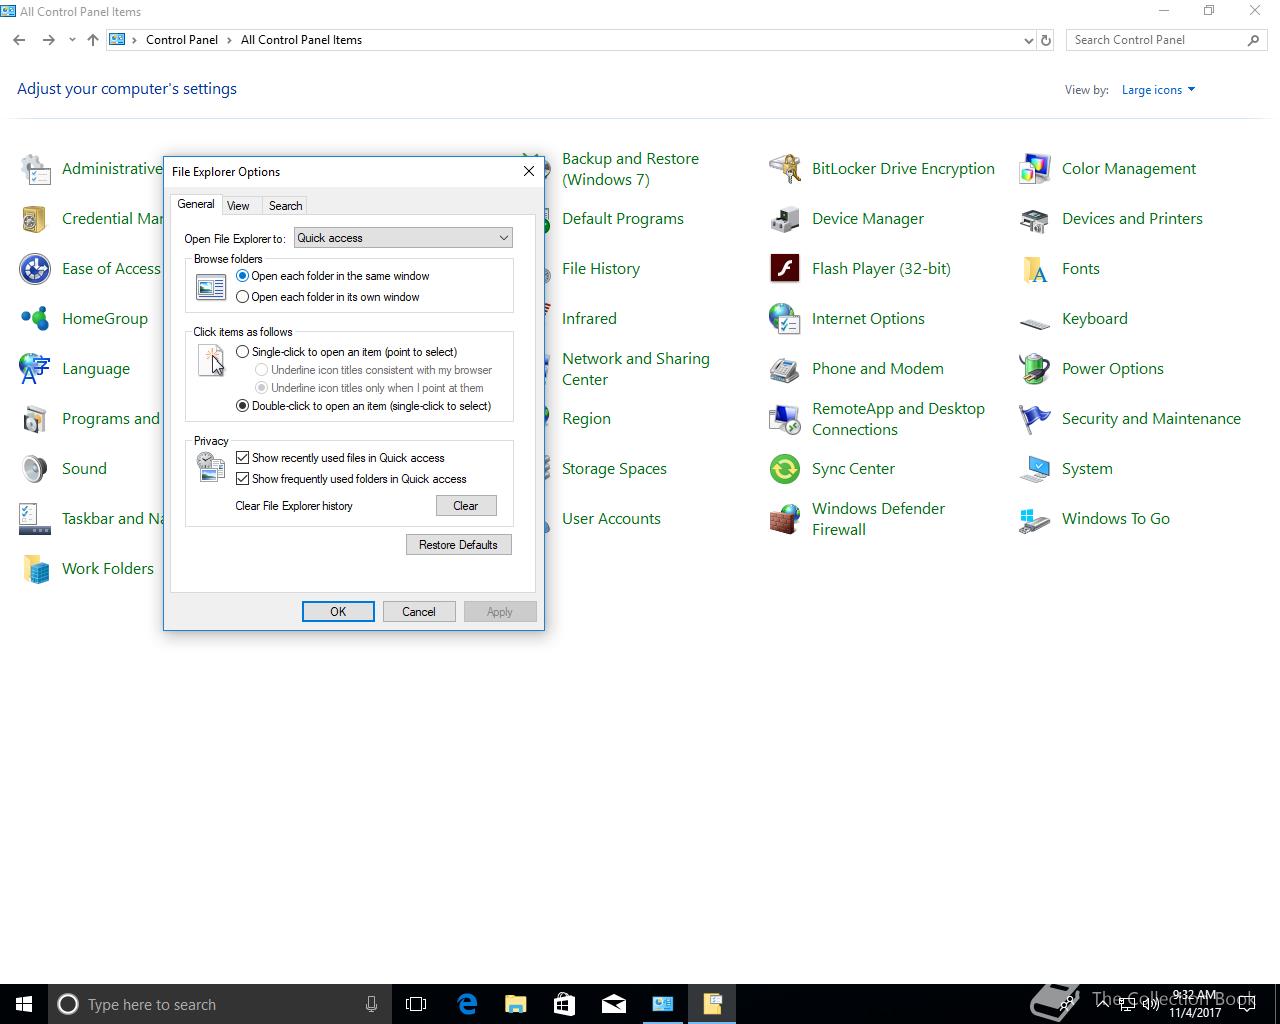The height and width of the screenshot is (1024, 1280).
Task: Click the Windows Defender Firewall icon
Action: (785, 519)
